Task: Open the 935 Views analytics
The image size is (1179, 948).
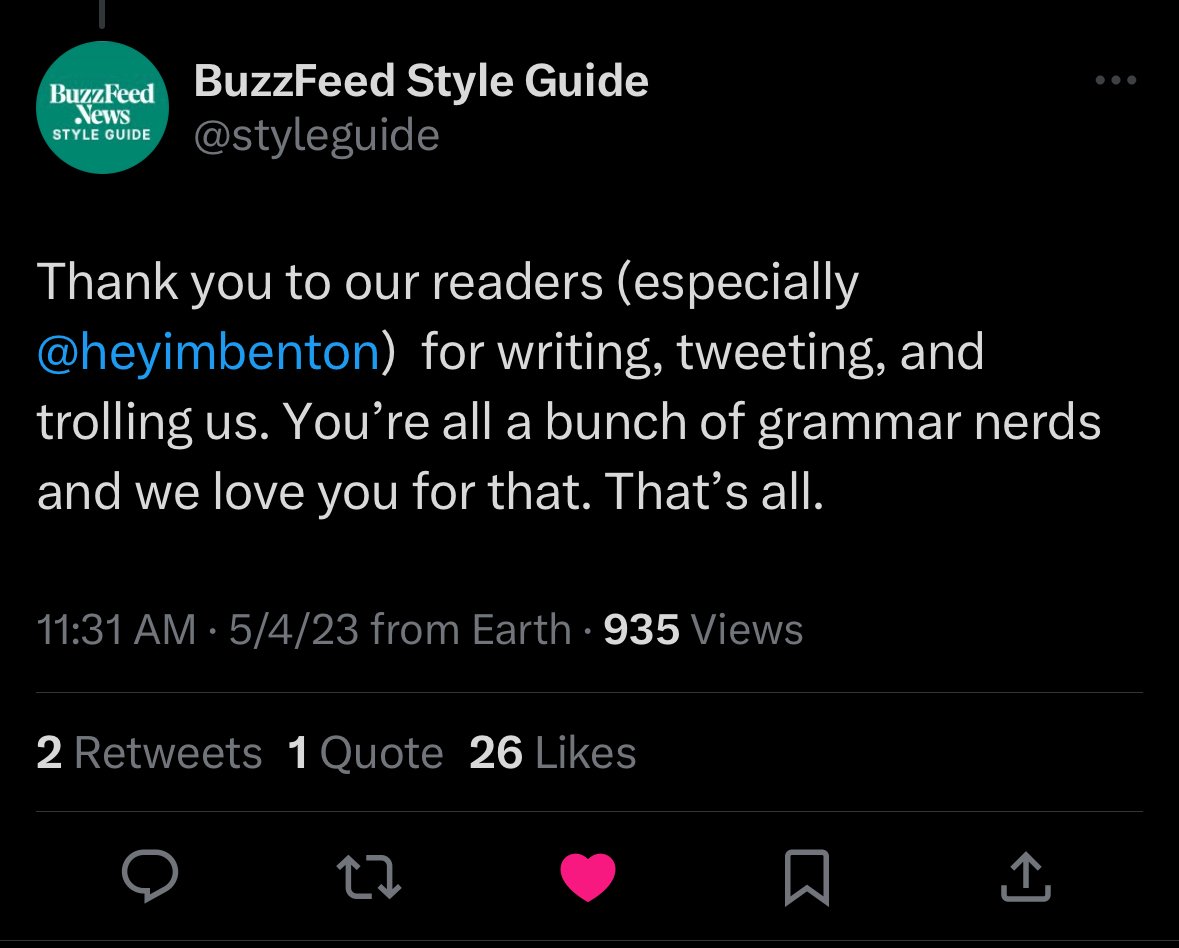Action: click(x=703, y=630)
